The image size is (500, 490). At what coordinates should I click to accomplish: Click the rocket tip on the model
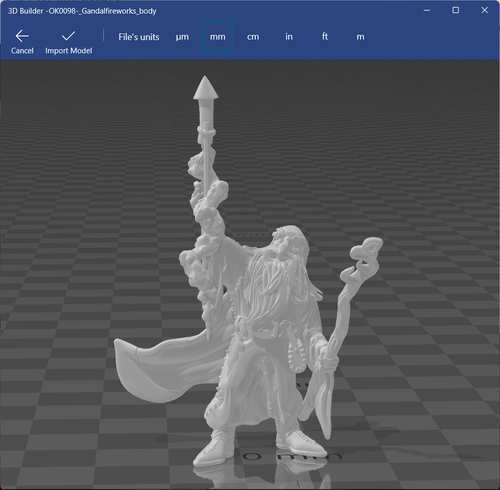(x=206, y=88)
